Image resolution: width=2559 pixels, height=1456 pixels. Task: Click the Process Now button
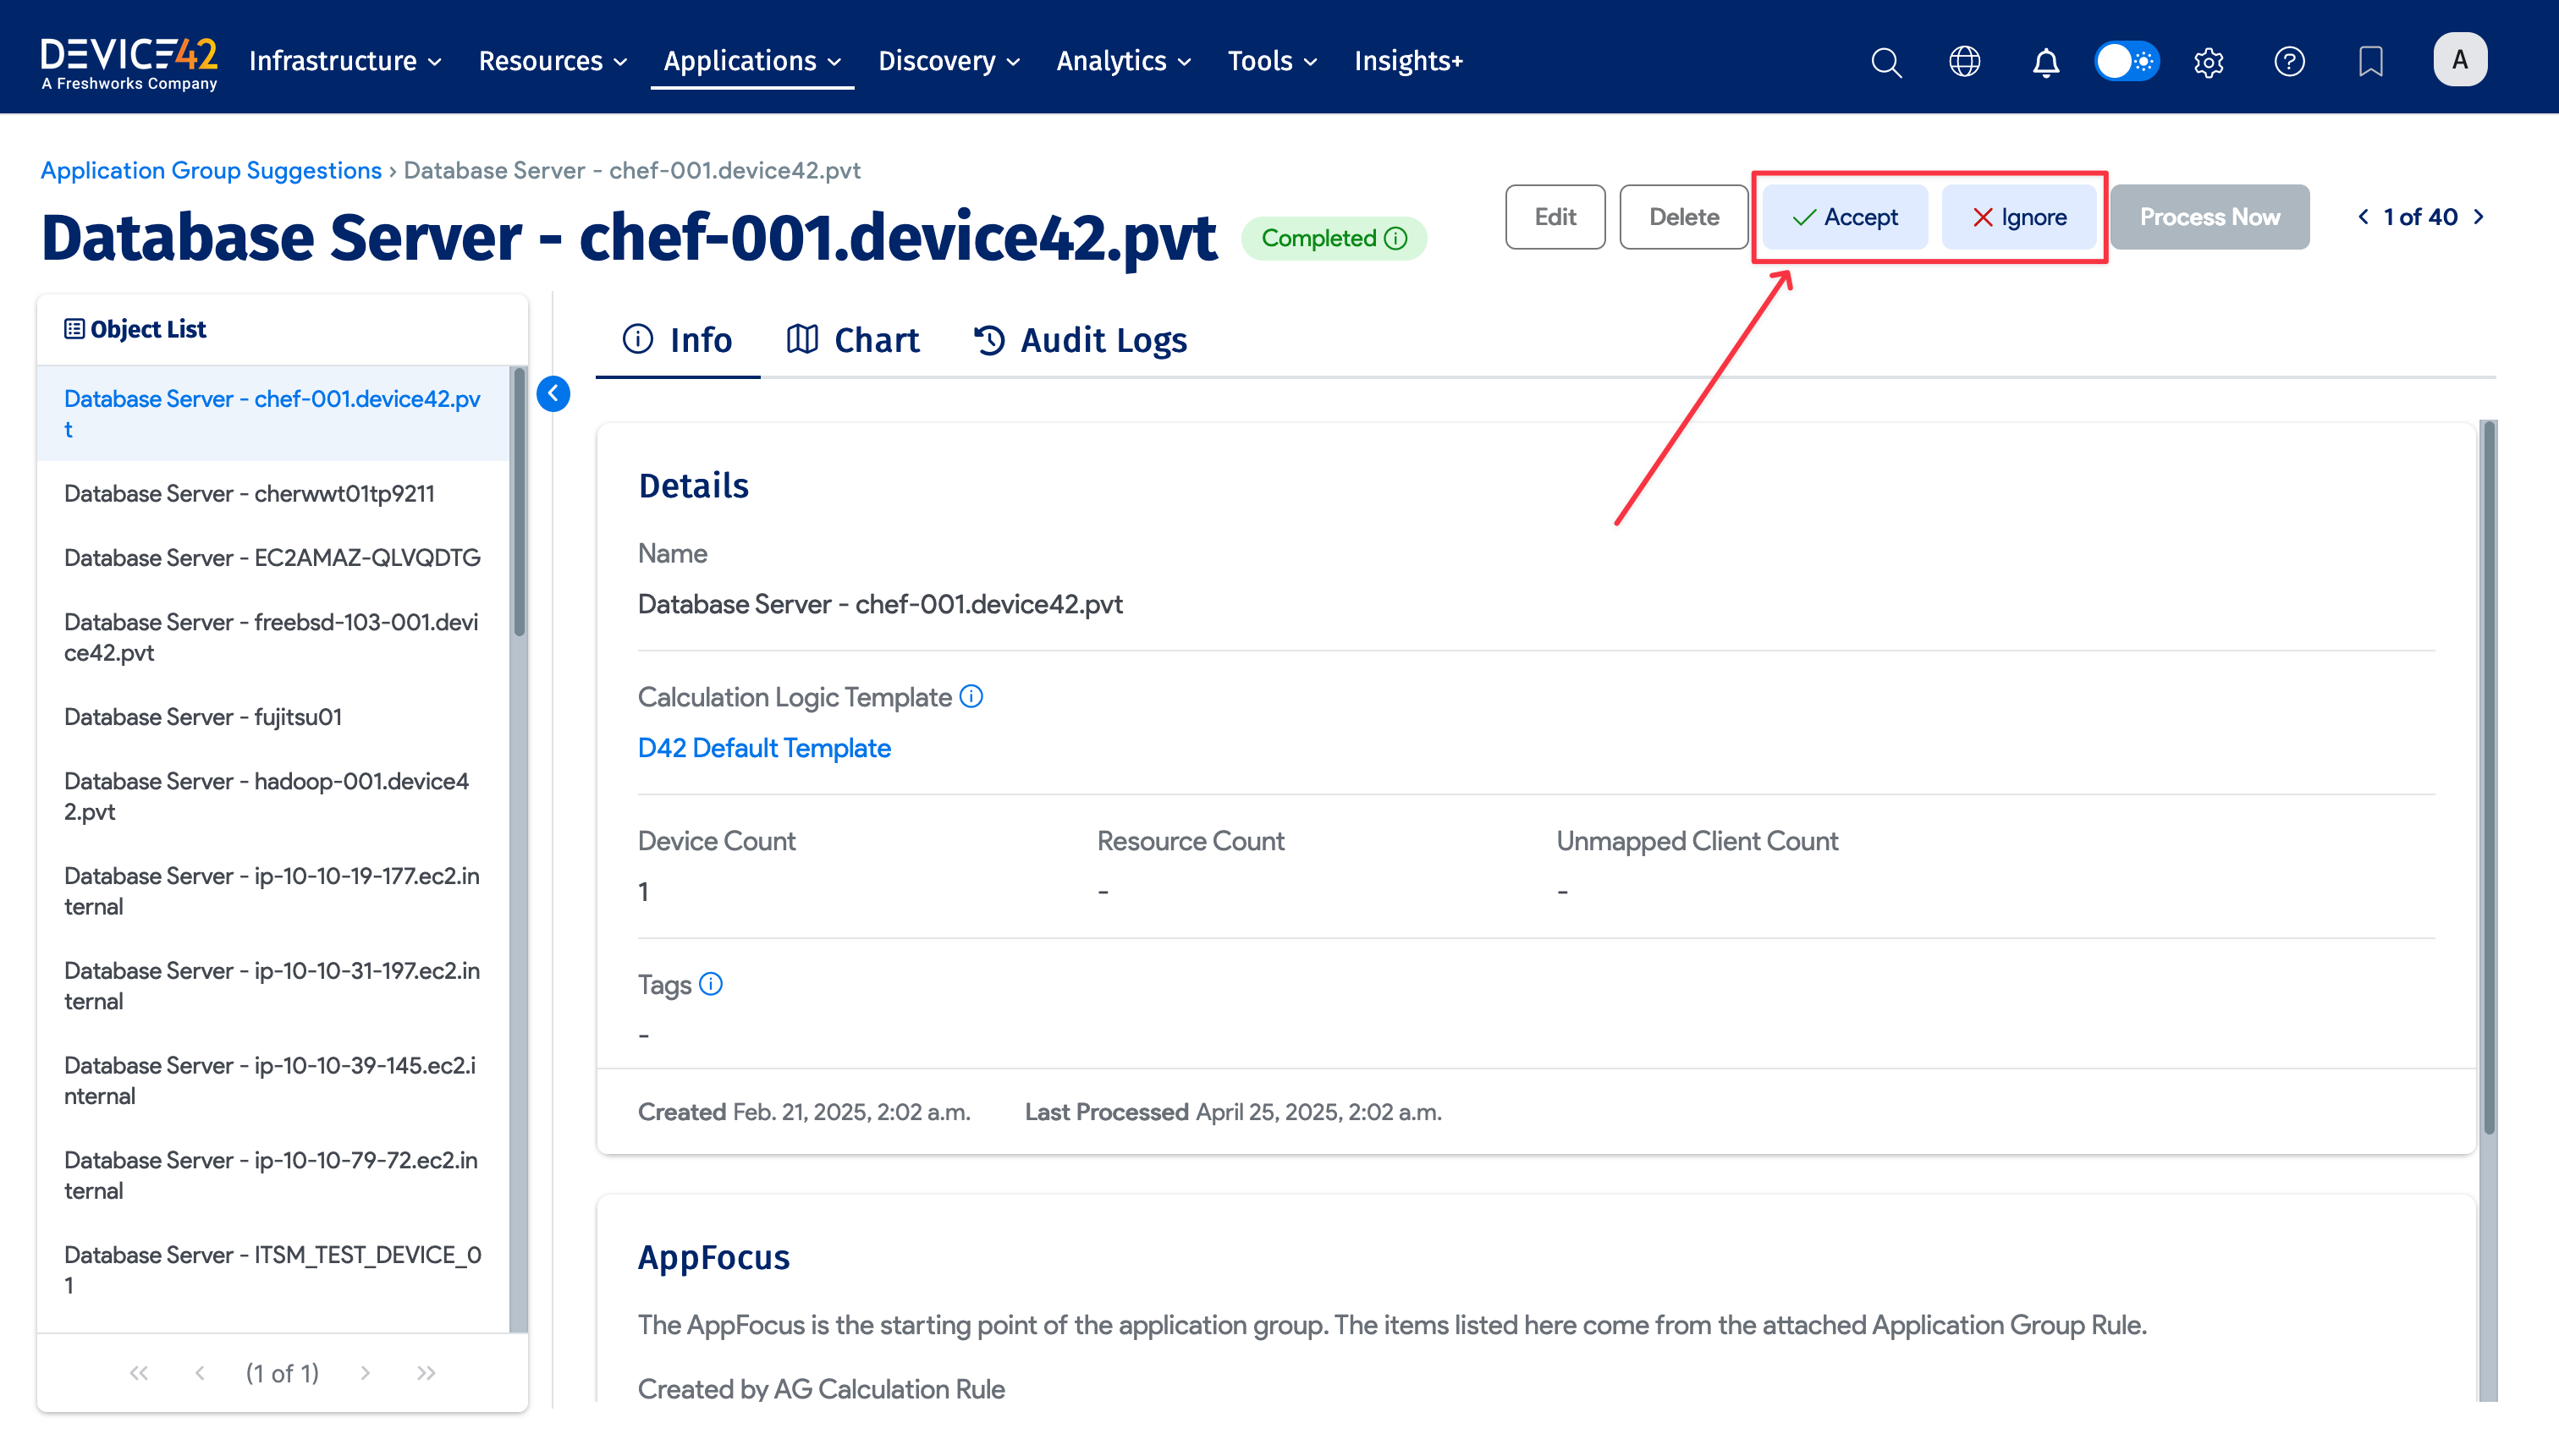[2209, 216]
